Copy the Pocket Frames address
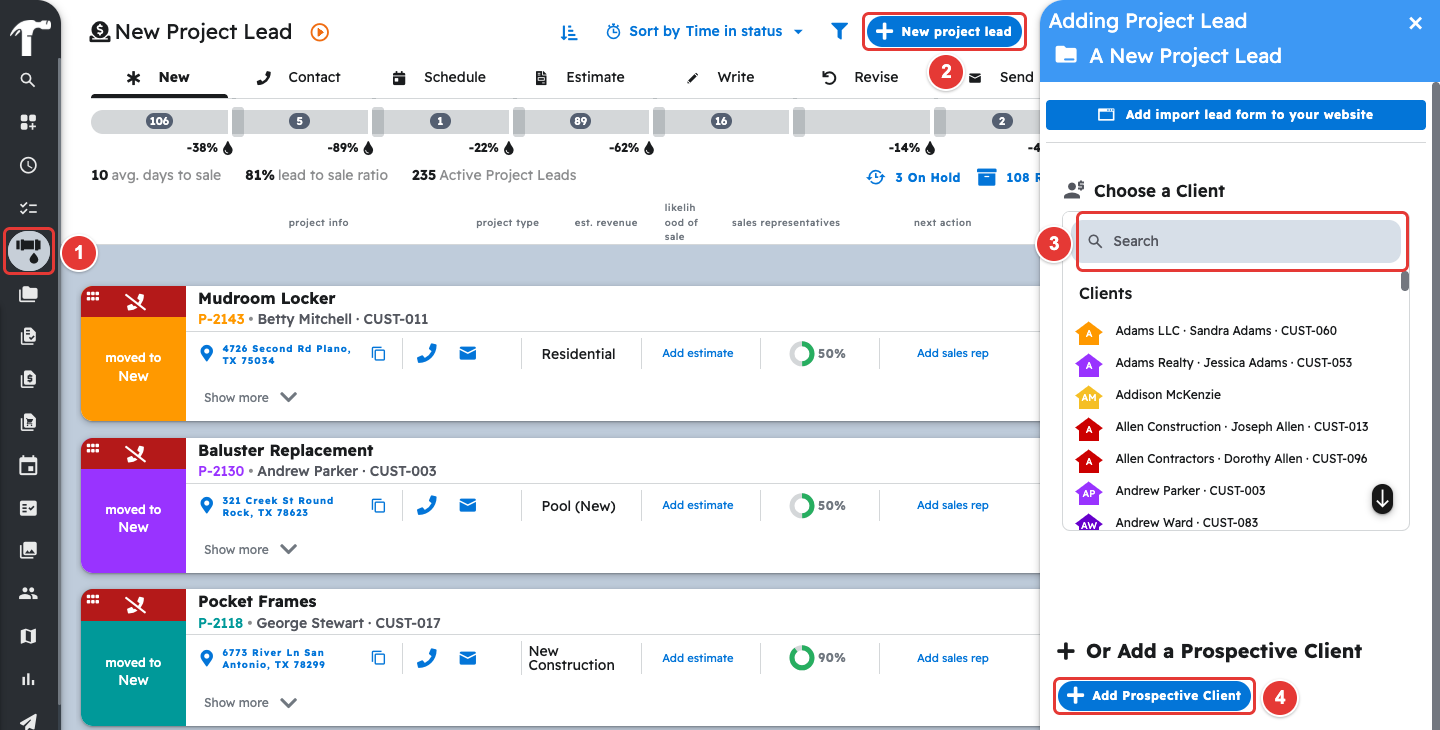This screenshot has width=1440, height=730. pos(378,658)
